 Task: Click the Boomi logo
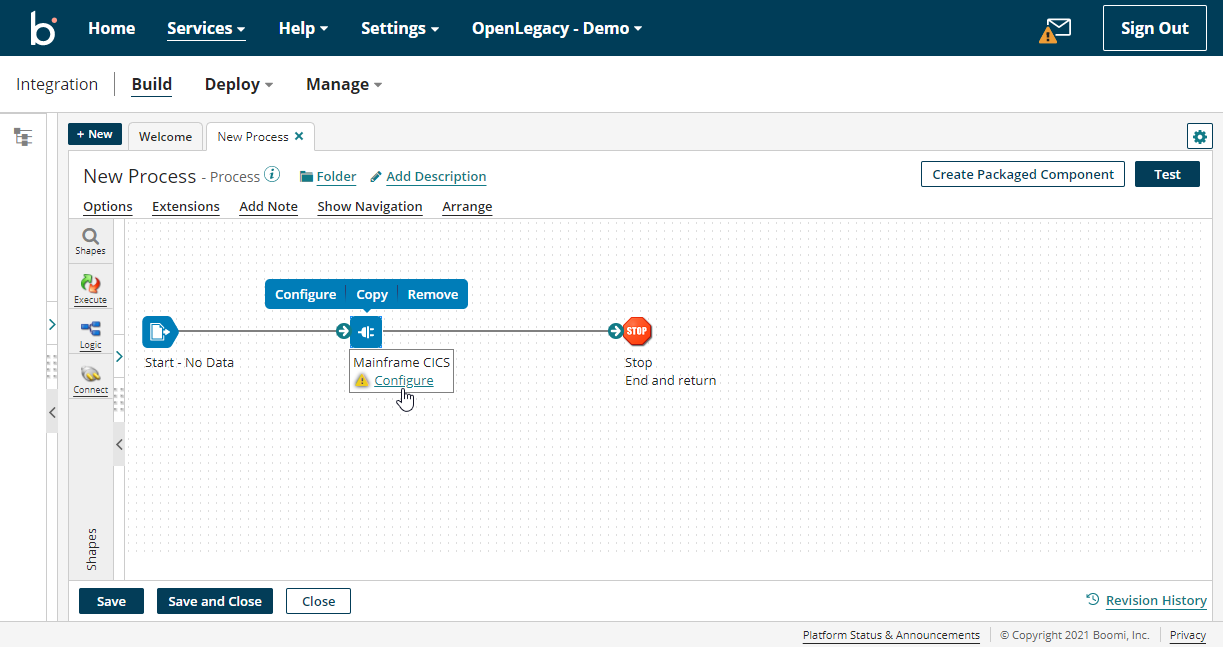point(43,27)
